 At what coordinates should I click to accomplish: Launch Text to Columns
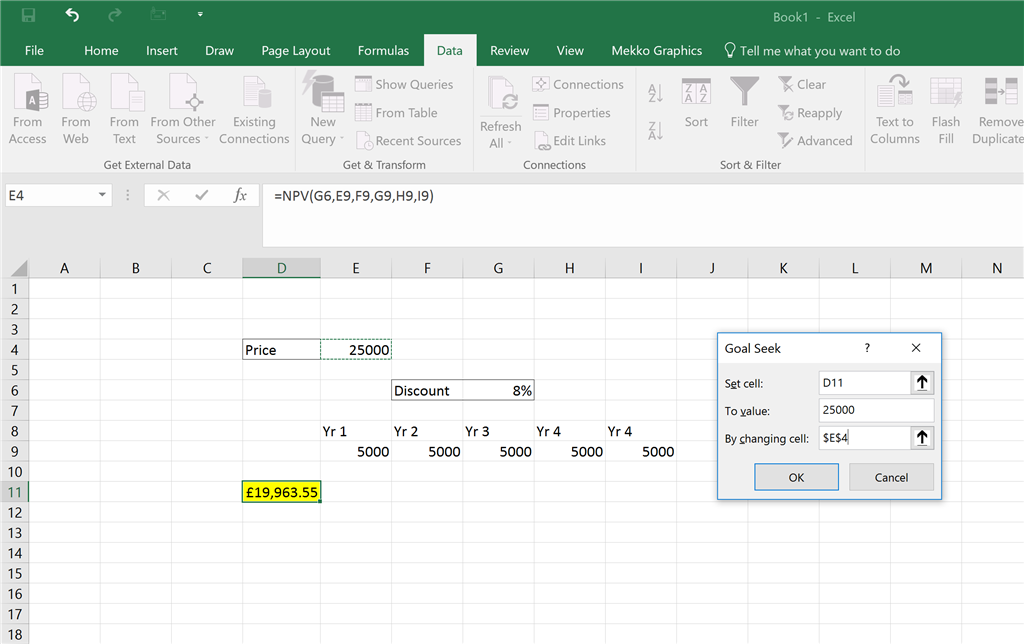tap(895, 109)
